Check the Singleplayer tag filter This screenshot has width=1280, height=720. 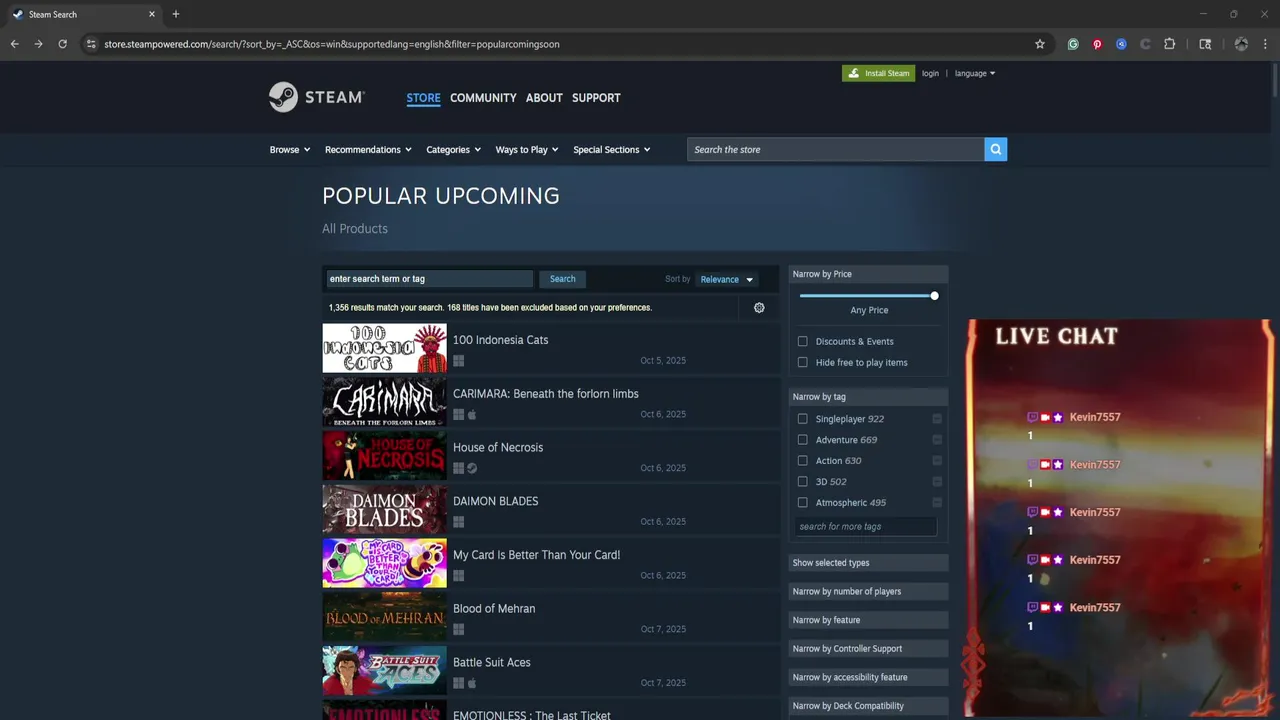(x=802, y=419)
